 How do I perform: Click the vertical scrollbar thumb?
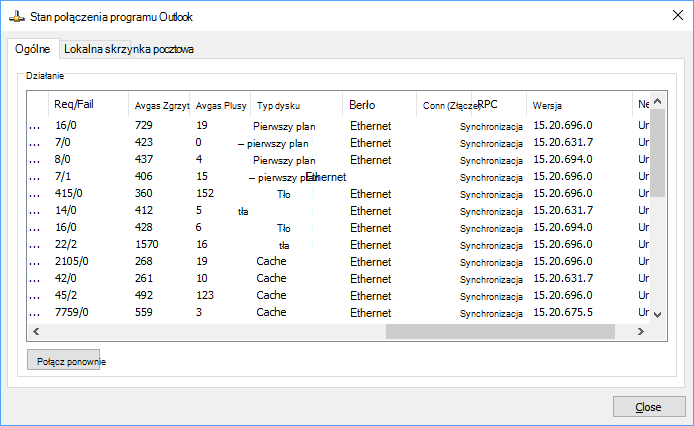click(658, 153)
